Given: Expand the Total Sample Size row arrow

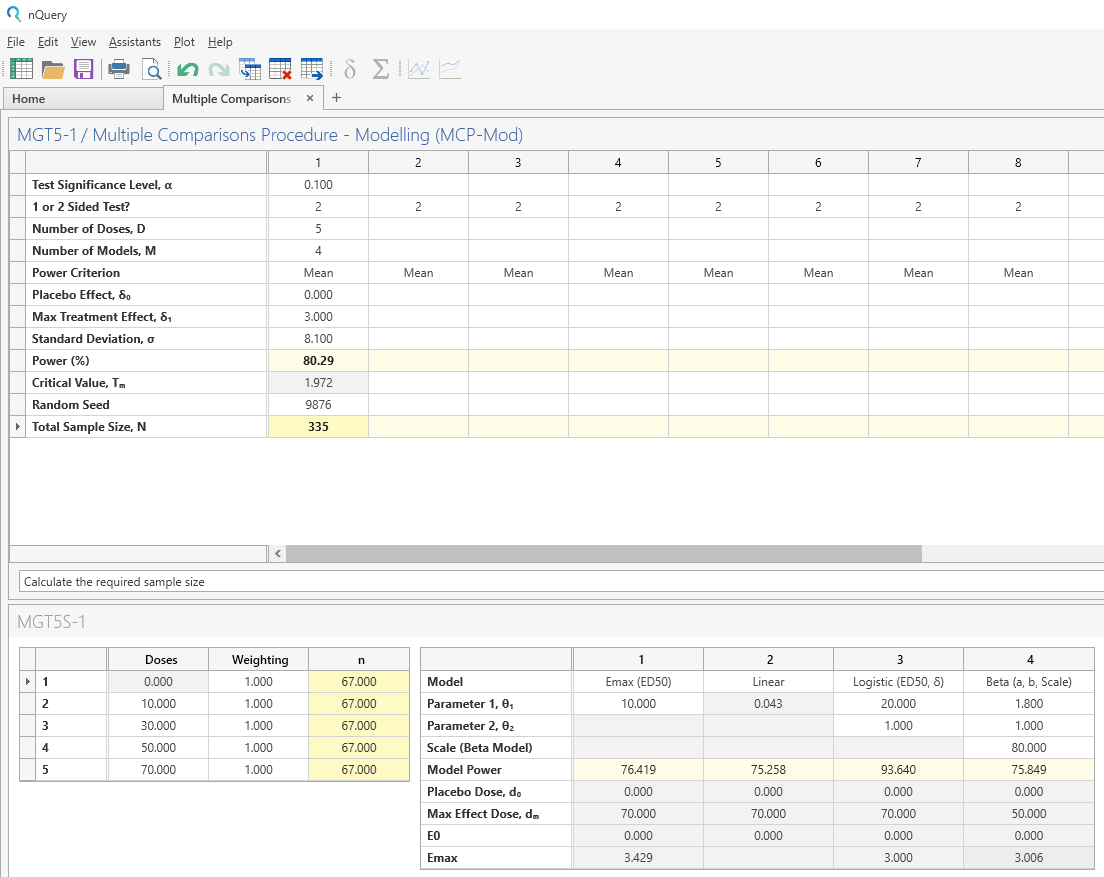Looking at the screenshot, I should tap(17, 426).
